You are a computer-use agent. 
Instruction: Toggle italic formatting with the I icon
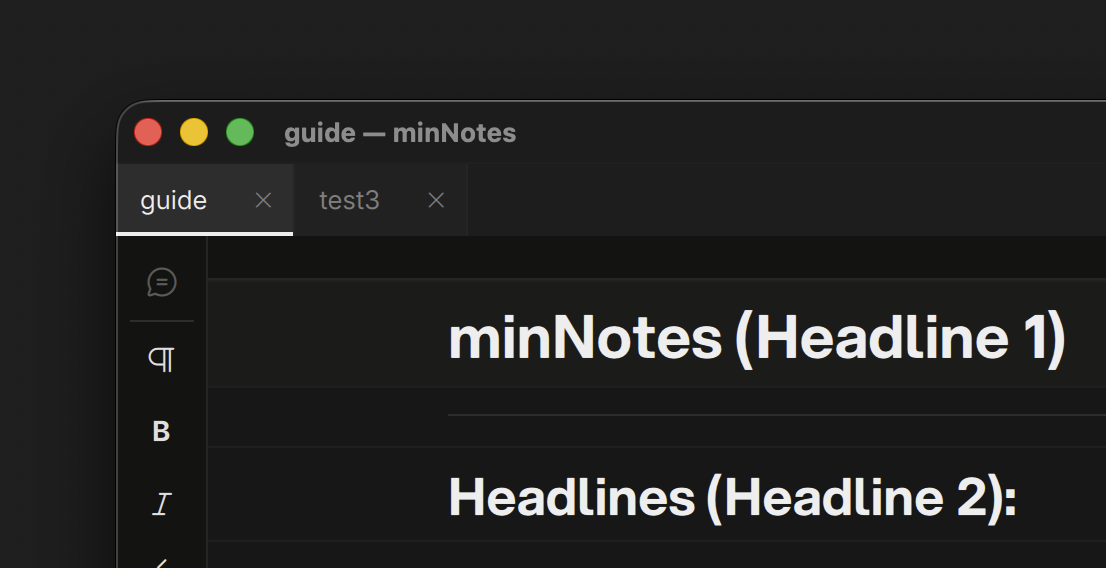[x=162, y=504]
